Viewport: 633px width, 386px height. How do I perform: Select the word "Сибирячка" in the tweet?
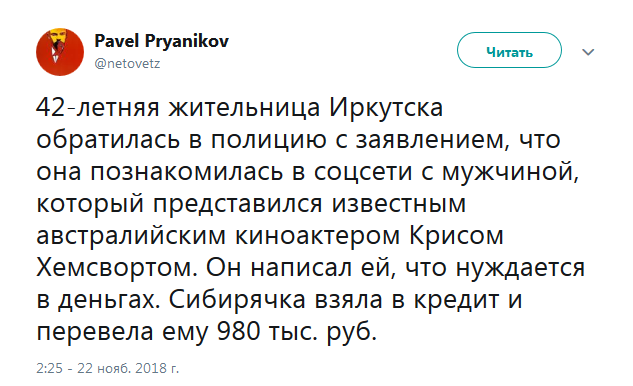[x=237, y=300]
